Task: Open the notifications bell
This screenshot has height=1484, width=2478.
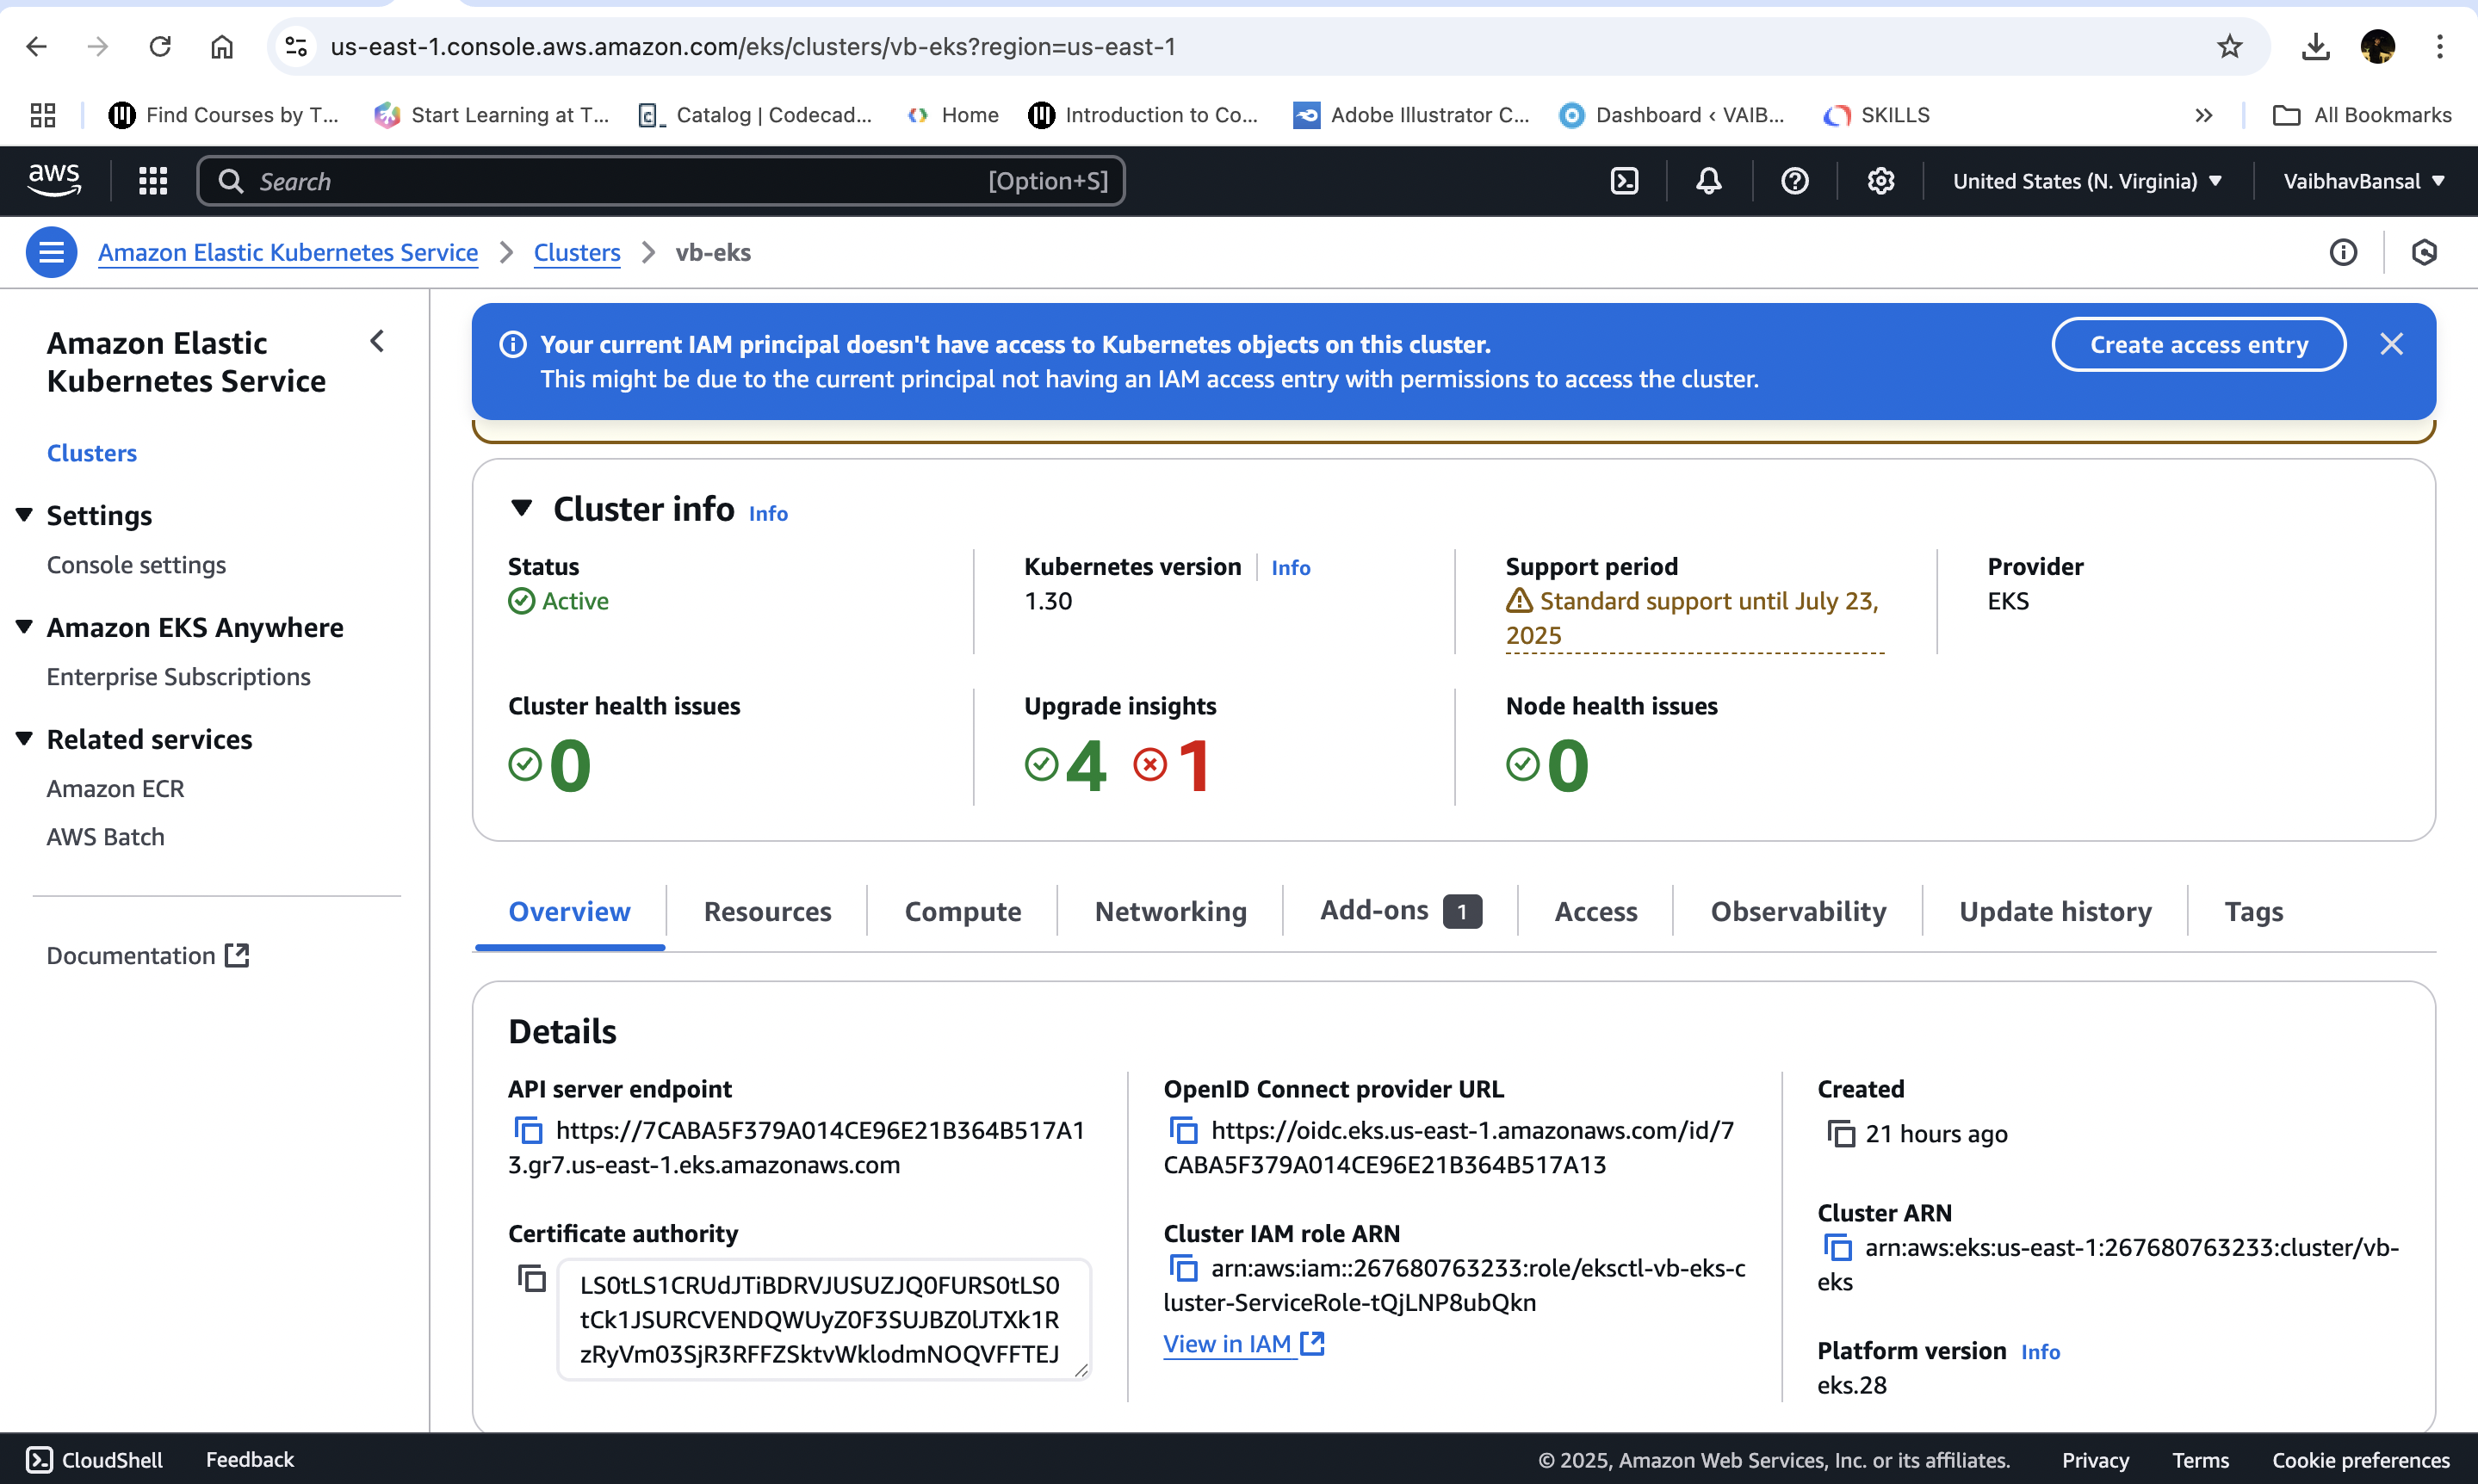Action: click(x=1709, y=181)
